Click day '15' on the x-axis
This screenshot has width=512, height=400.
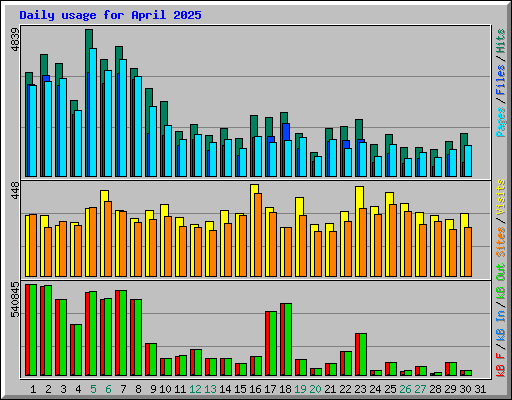240,389
